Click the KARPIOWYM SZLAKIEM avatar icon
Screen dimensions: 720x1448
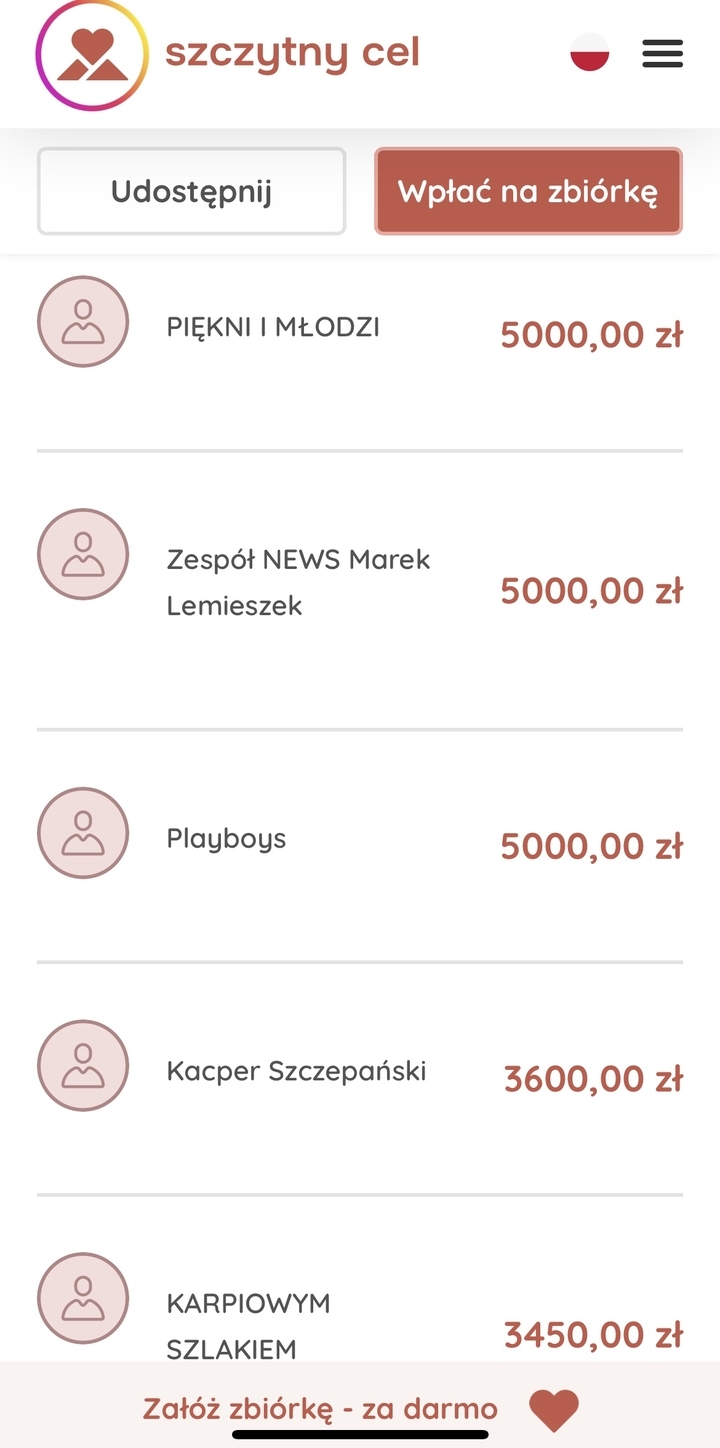(x=83, y=1297)
